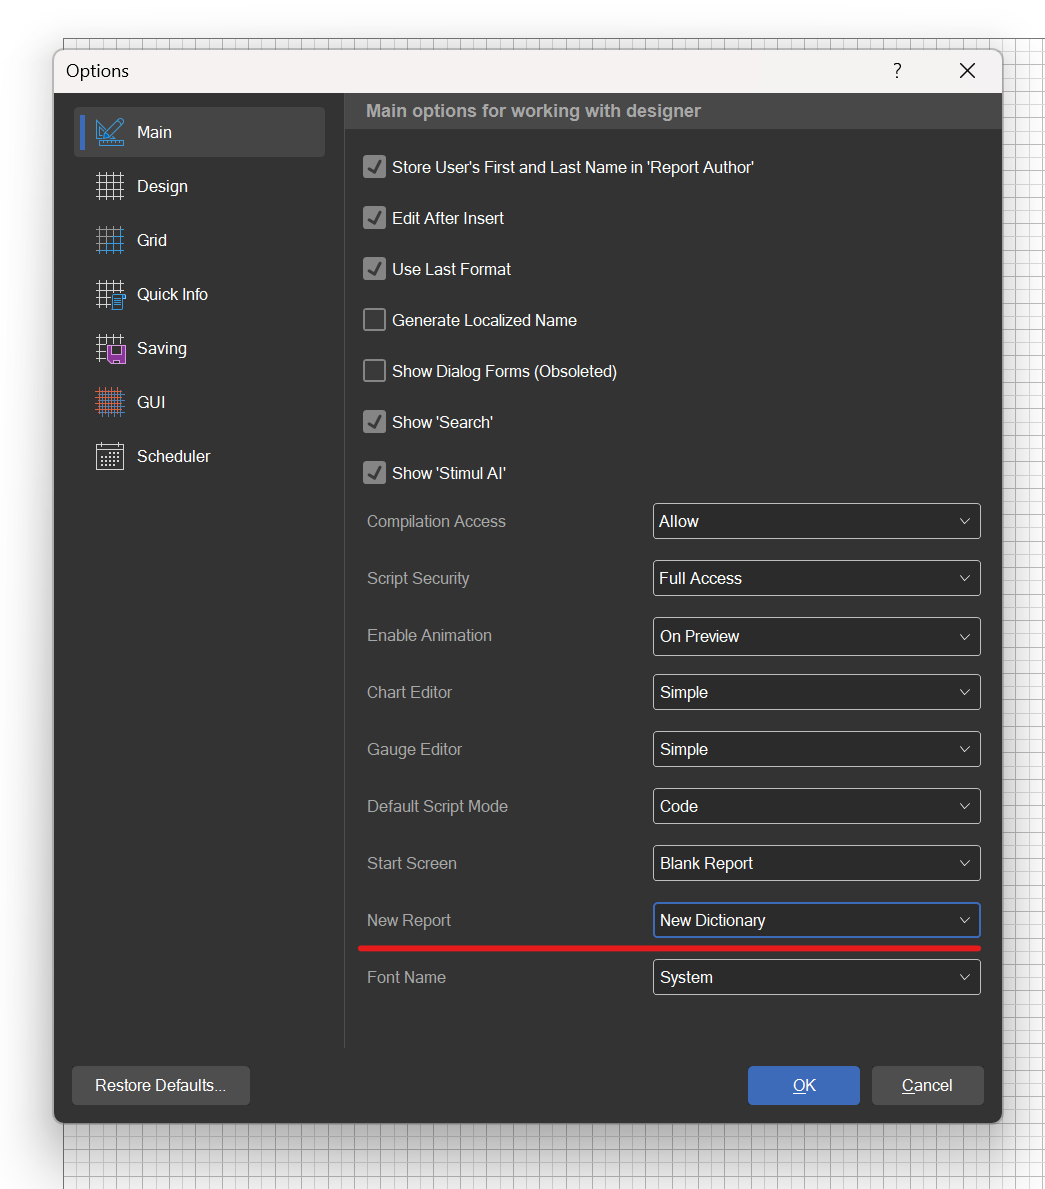Check Show Dialog Forms (Obsoleted)

(375, 371)
